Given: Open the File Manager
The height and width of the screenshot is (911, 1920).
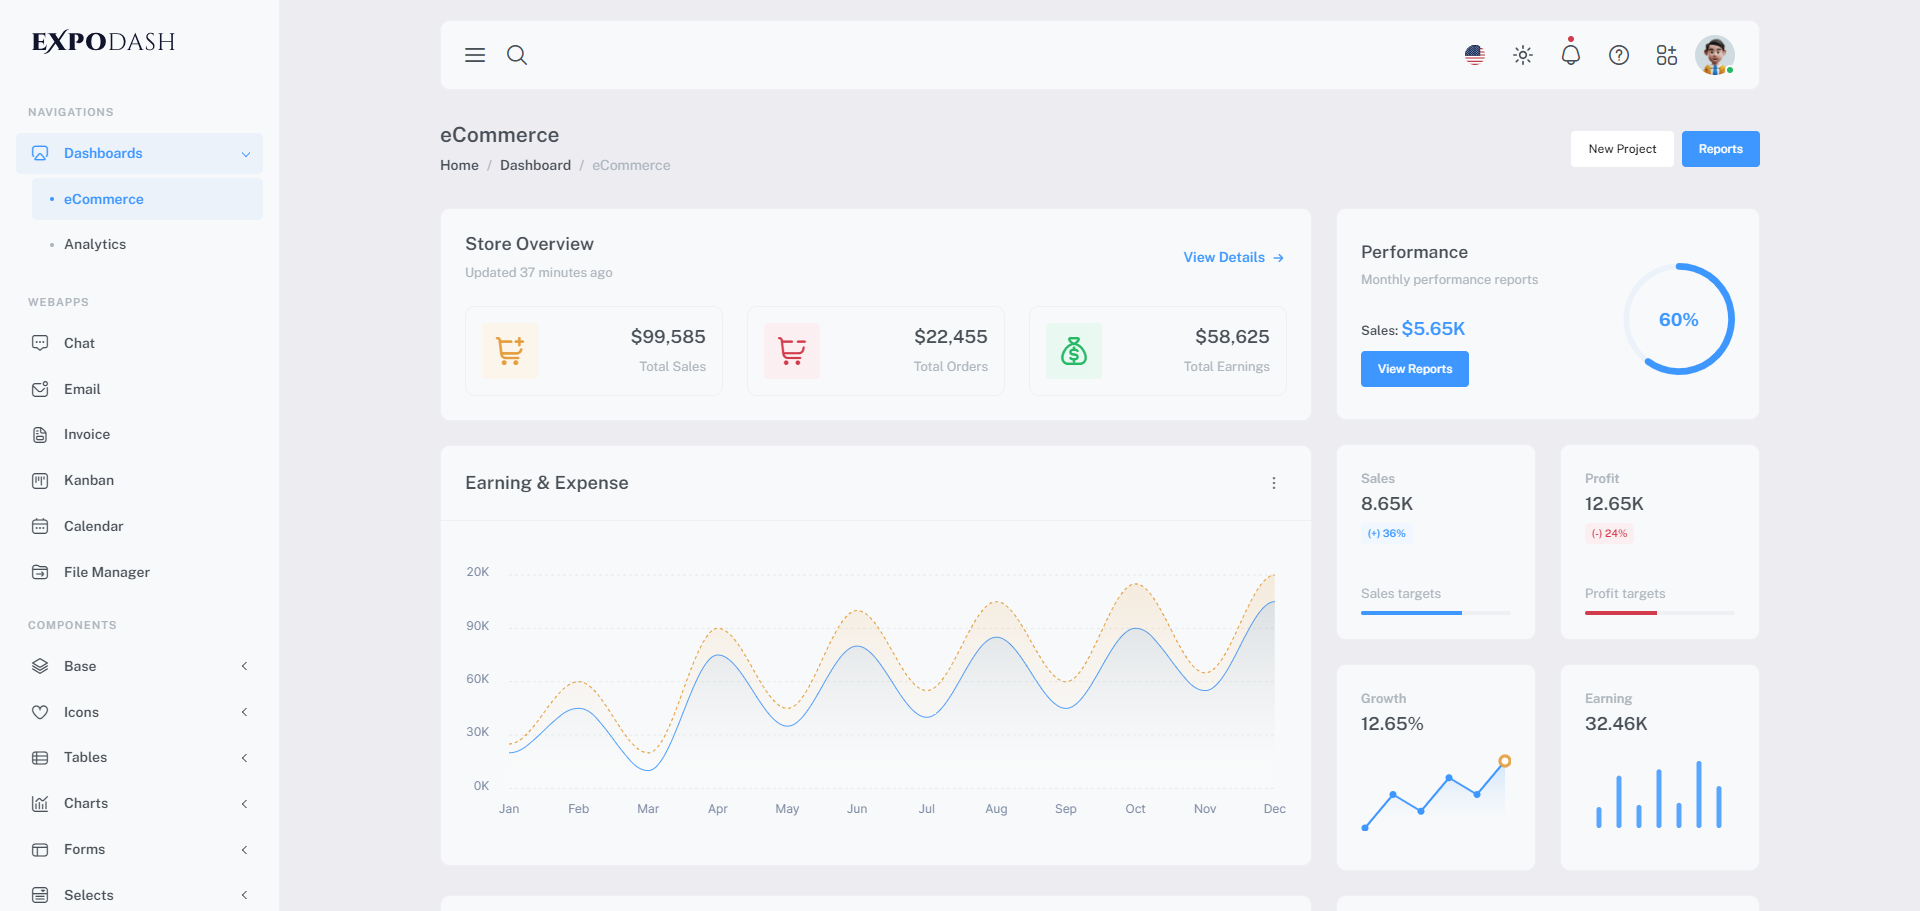Looking at the screenshot, I should 104,571.
